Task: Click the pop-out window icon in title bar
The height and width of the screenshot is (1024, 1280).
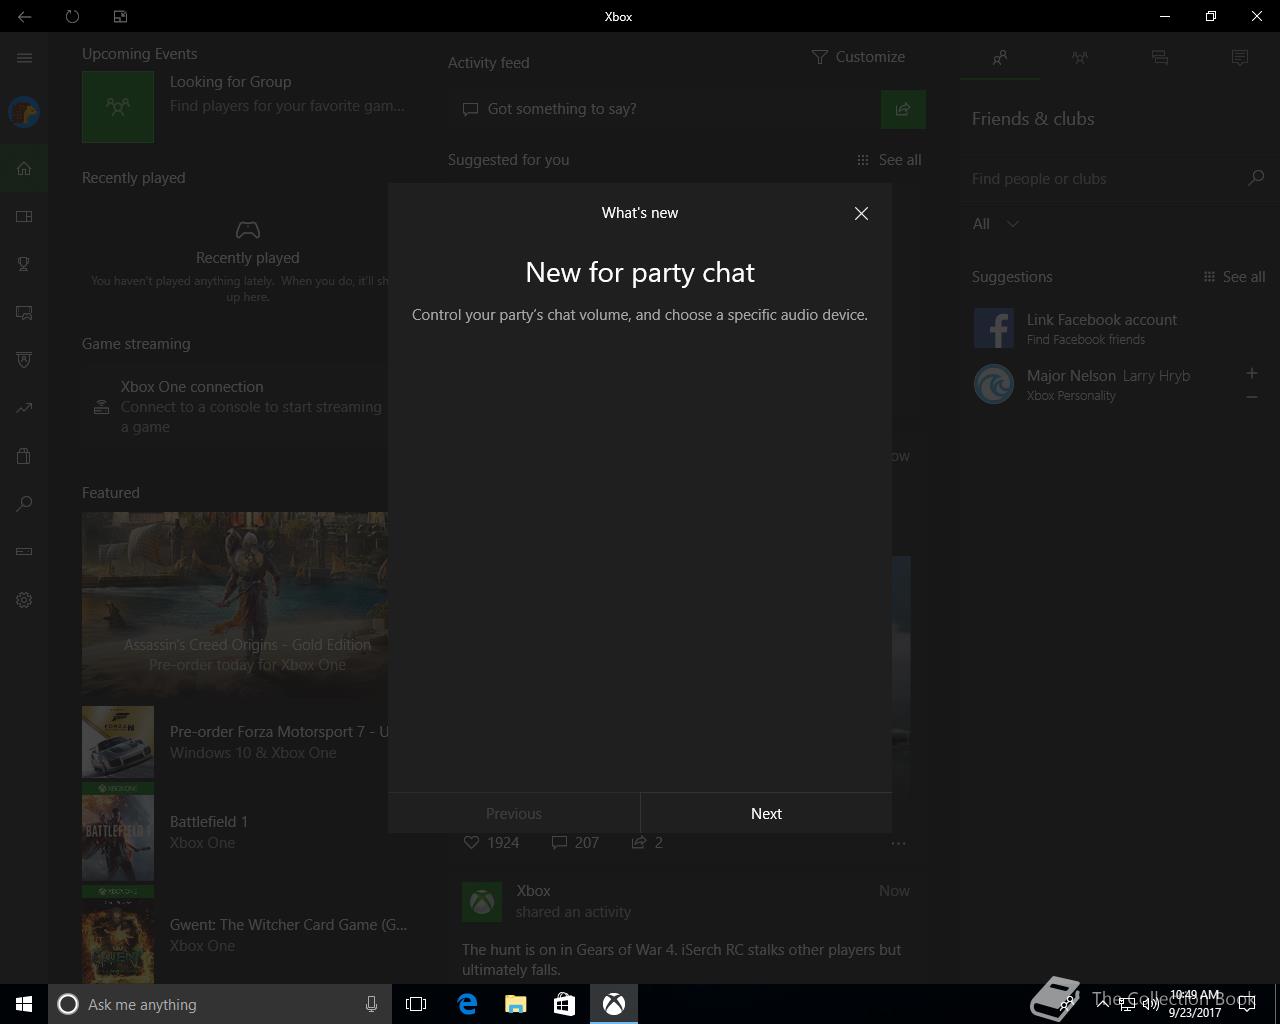Action: pos(120,16)
